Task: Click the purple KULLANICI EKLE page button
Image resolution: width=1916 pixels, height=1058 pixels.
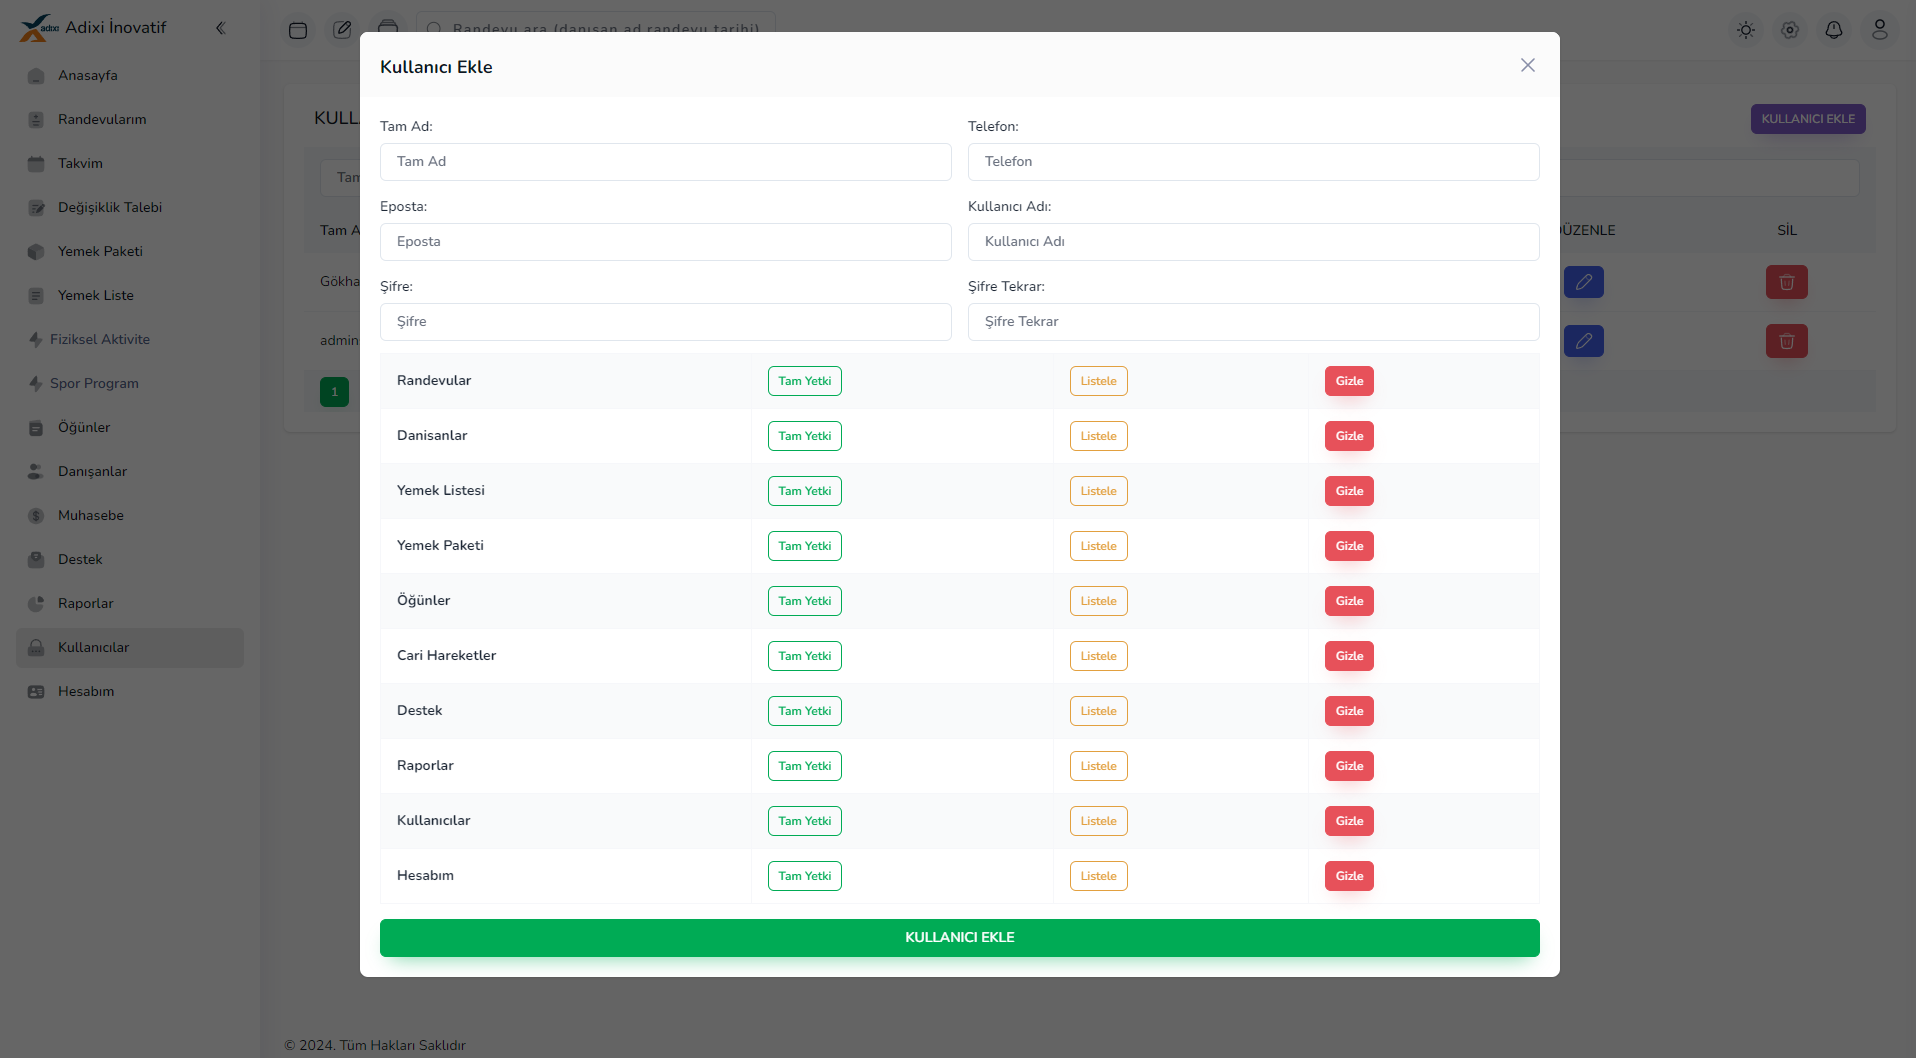Action: point(1808,119)
